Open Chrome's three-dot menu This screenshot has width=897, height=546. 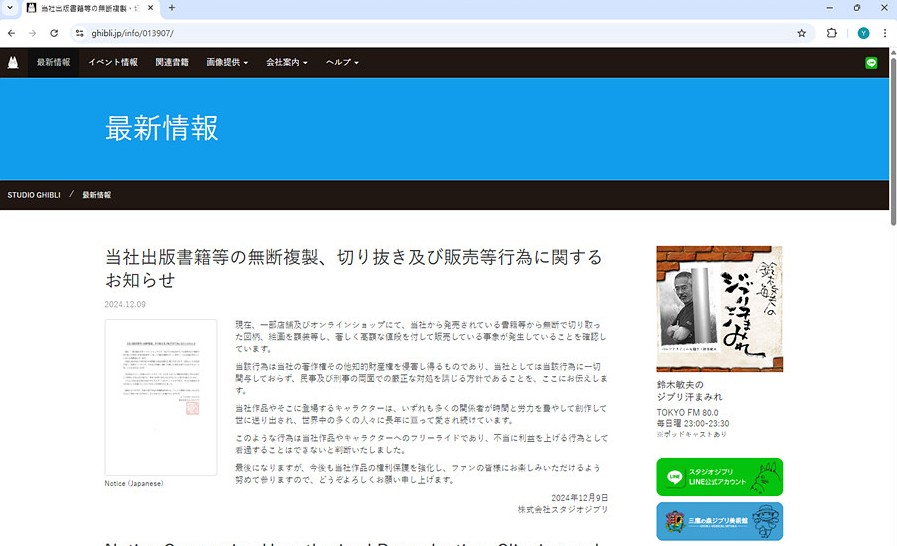884,33
